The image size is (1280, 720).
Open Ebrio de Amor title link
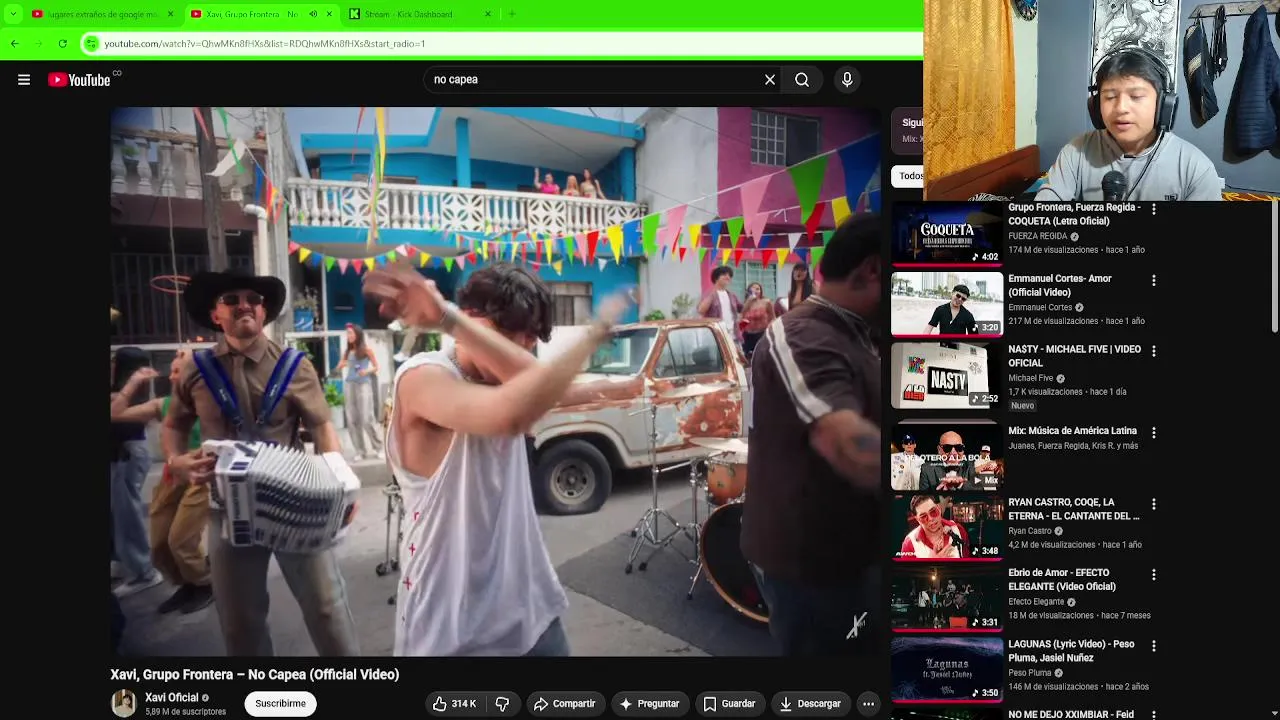coord(1062,580)
